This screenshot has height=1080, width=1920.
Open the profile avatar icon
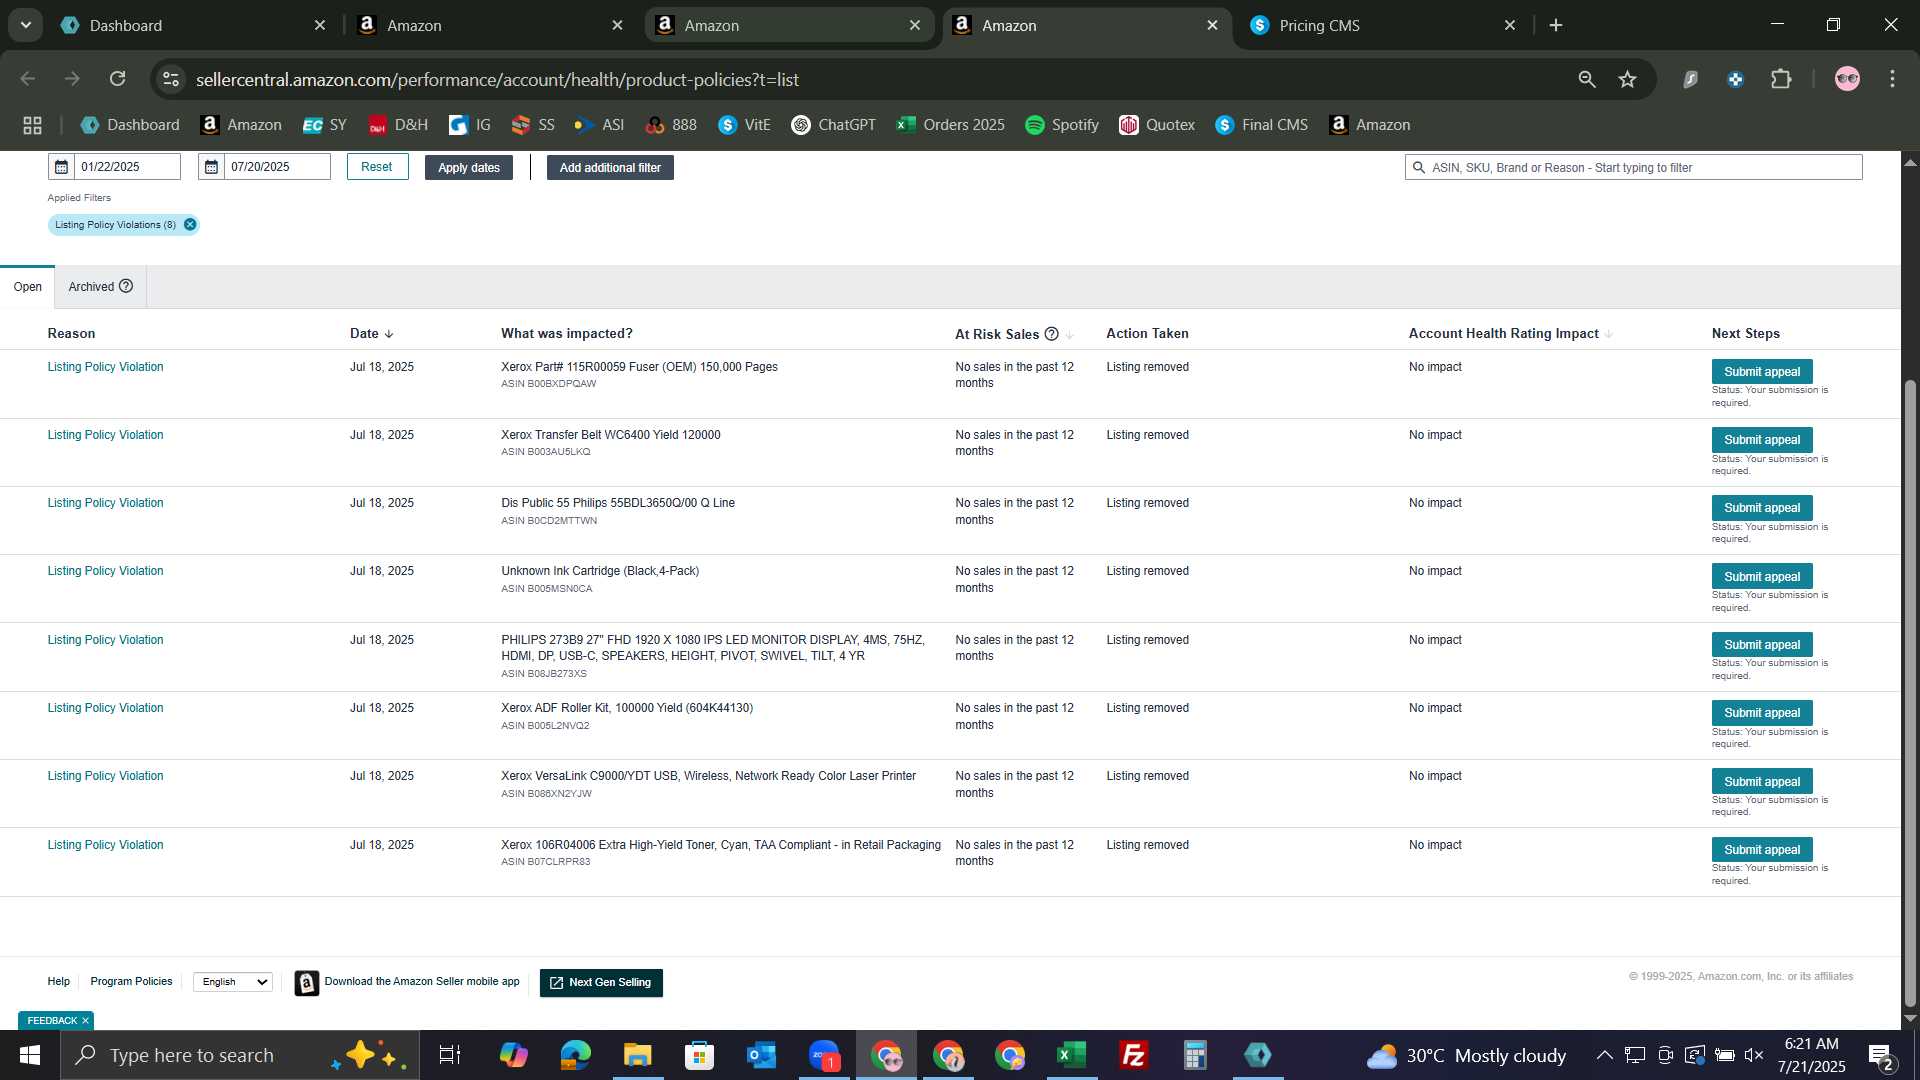coord(1847,79)
